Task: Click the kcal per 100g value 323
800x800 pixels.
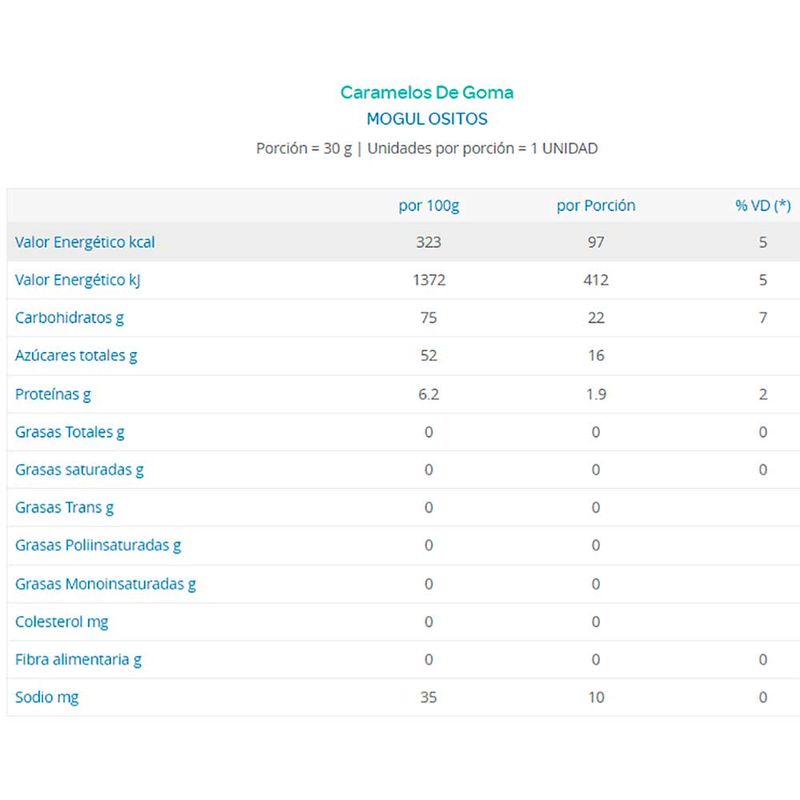Action: point(429,242)
